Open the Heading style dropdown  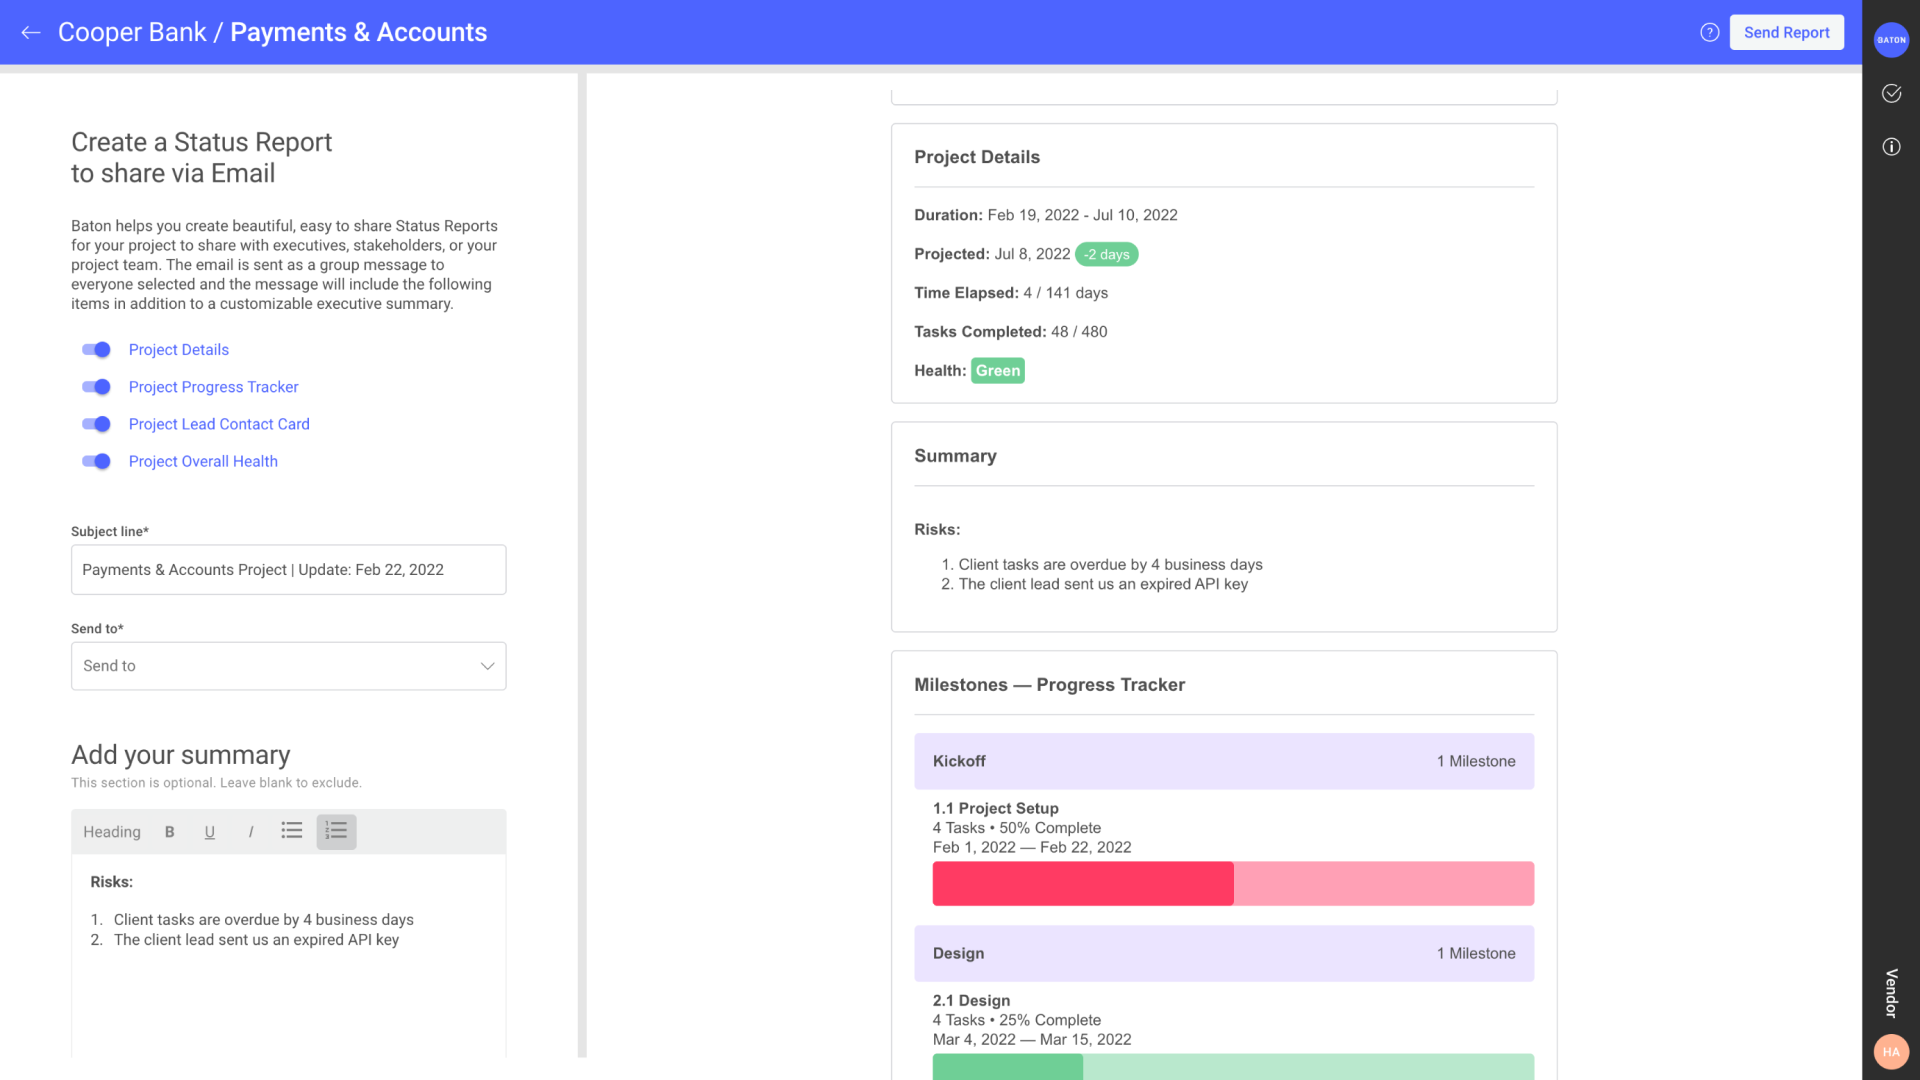[111, 832]
